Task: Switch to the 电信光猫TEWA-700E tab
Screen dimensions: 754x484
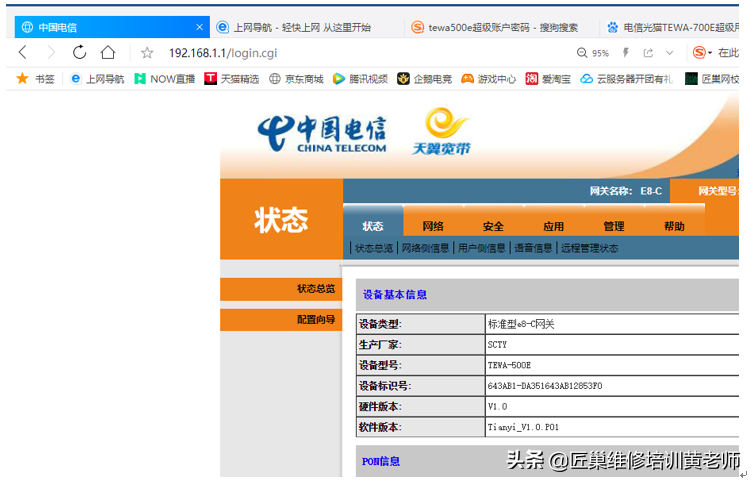Action: coord(672,27)
